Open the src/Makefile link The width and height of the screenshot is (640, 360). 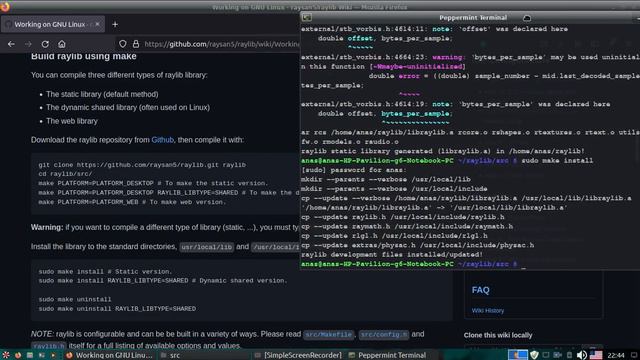click(329, 334)
